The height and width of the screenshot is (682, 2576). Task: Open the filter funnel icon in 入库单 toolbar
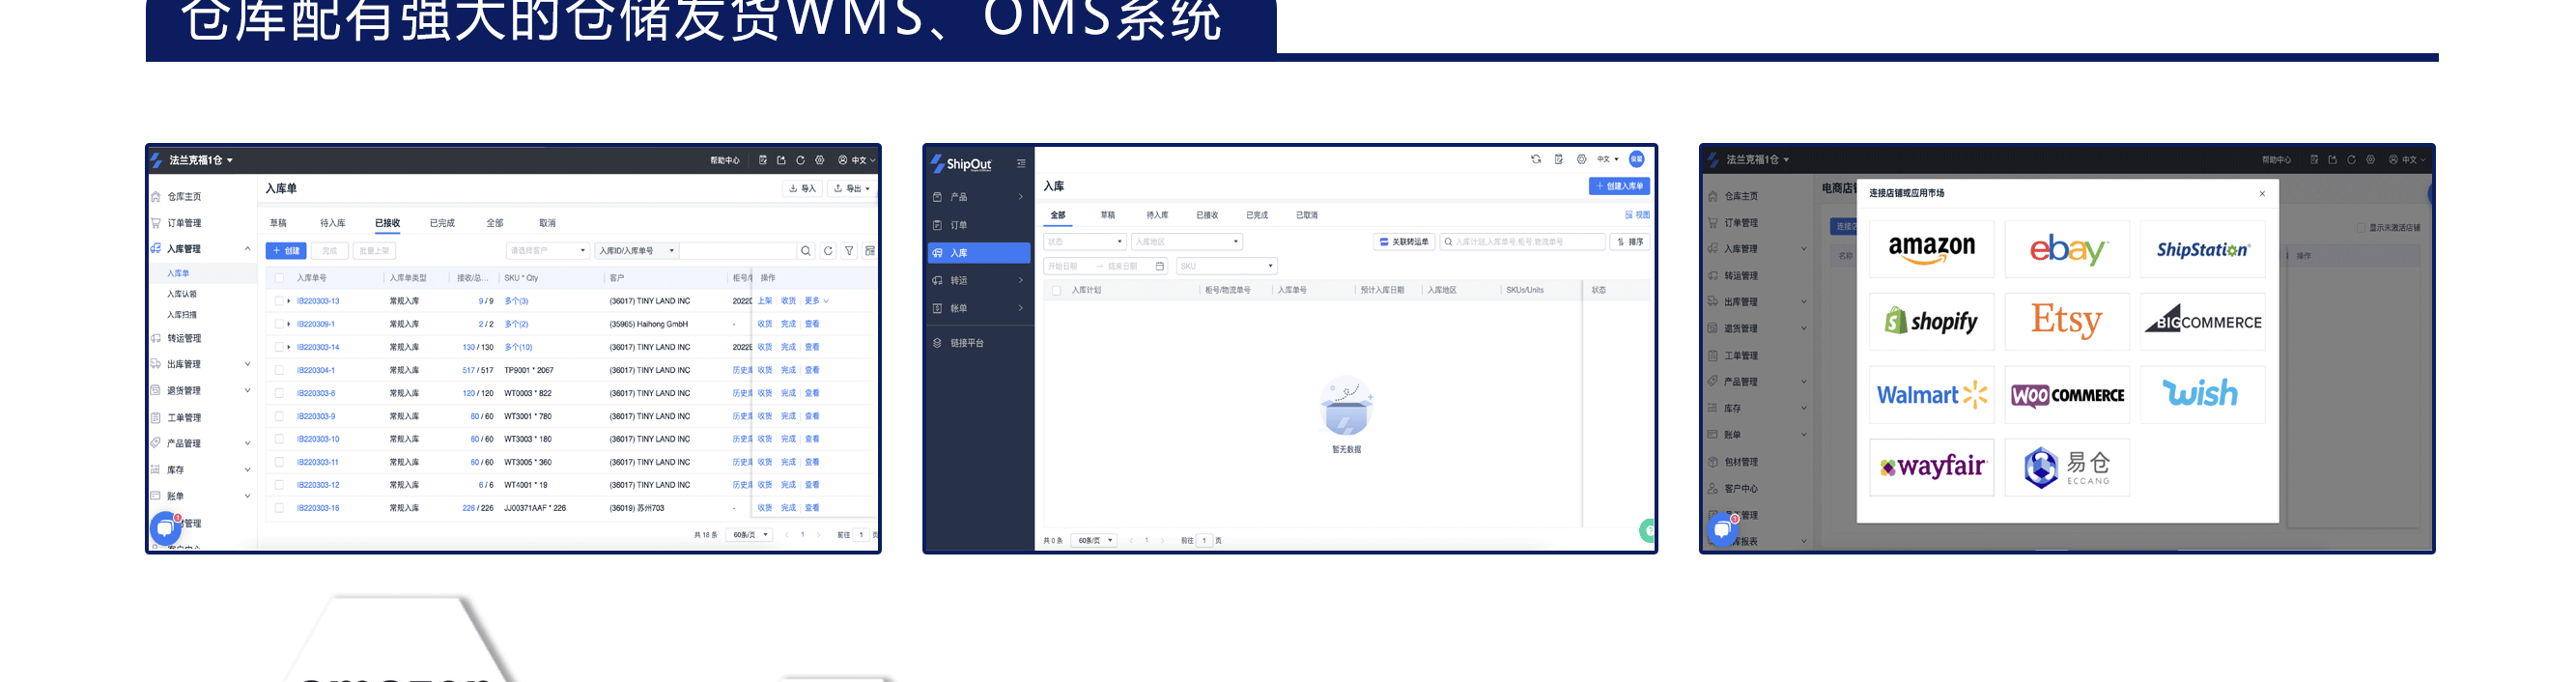(x=849, y=251)
